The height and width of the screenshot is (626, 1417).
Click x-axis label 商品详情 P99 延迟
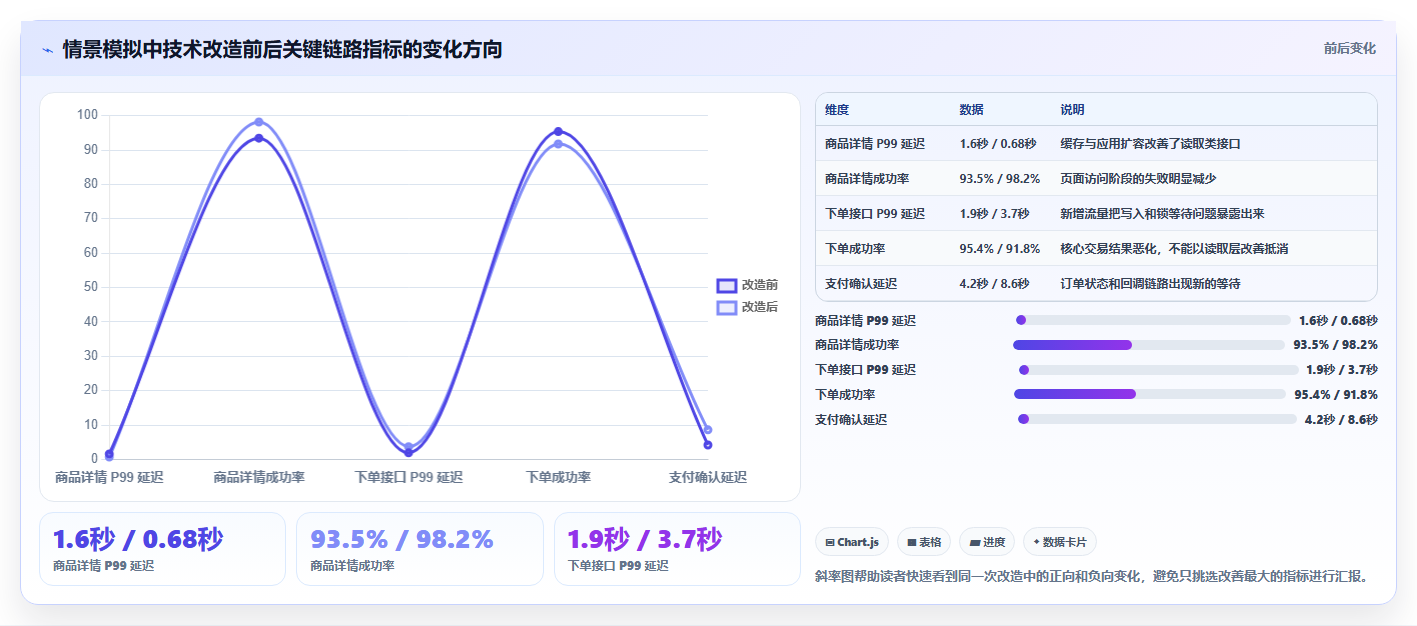click(109, 478)
